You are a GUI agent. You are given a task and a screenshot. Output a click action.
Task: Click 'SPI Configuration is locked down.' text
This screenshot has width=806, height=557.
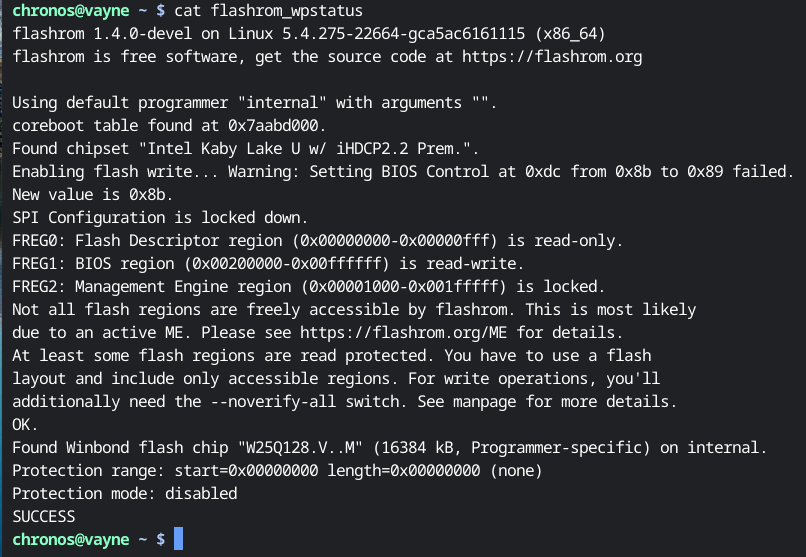(x=160, y=218)
